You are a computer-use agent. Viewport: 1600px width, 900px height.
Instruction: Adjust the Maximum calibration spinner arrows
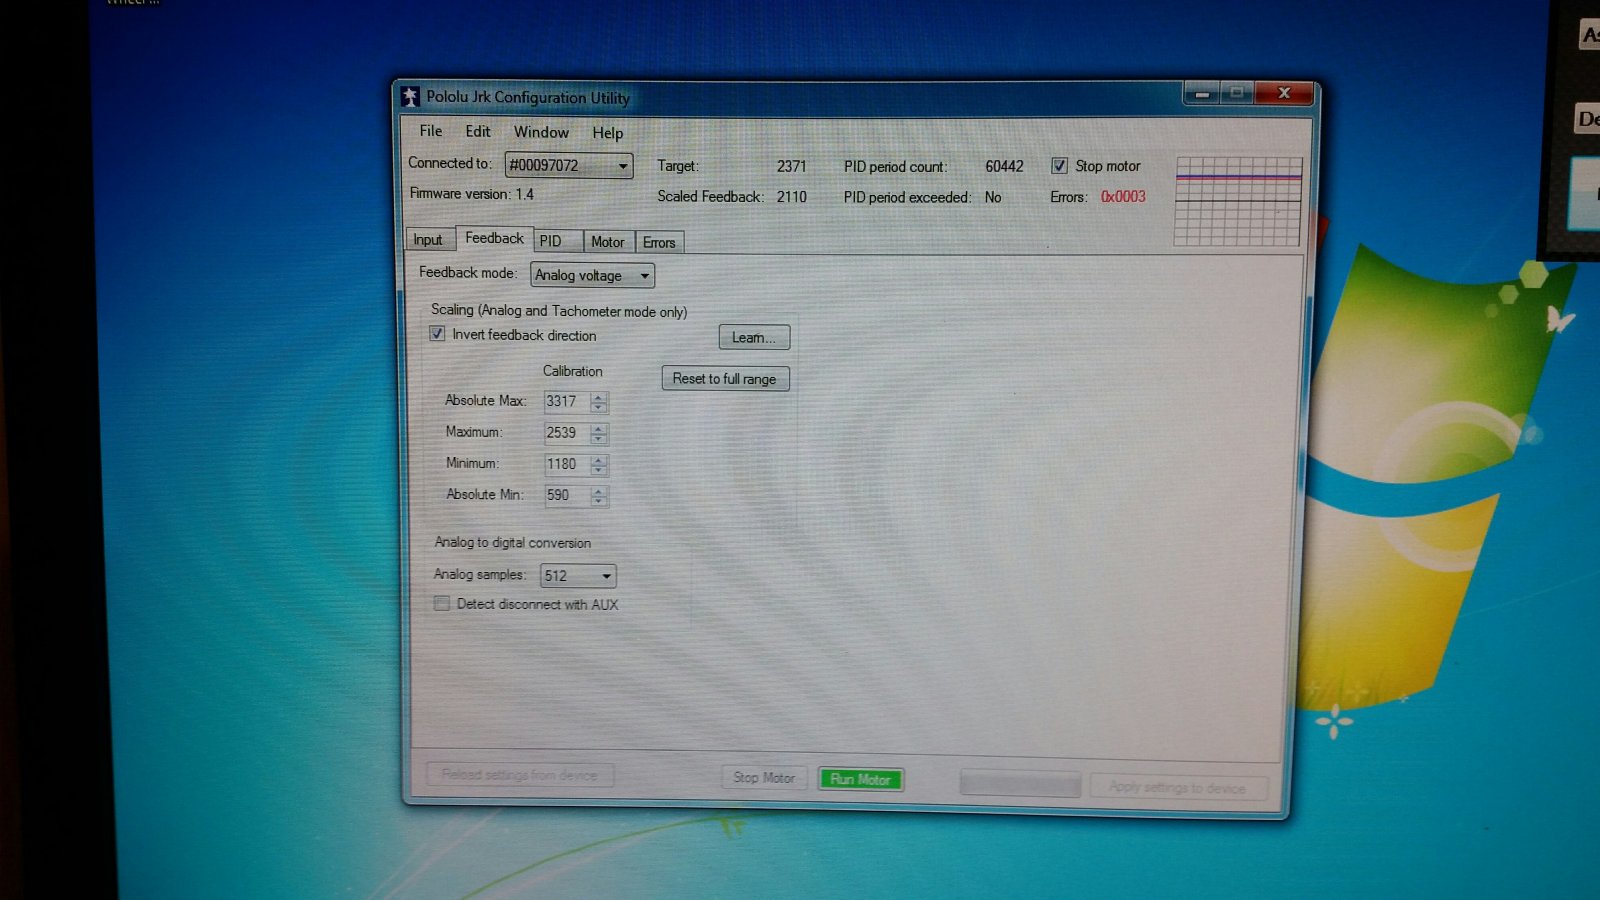click(598, 433)
